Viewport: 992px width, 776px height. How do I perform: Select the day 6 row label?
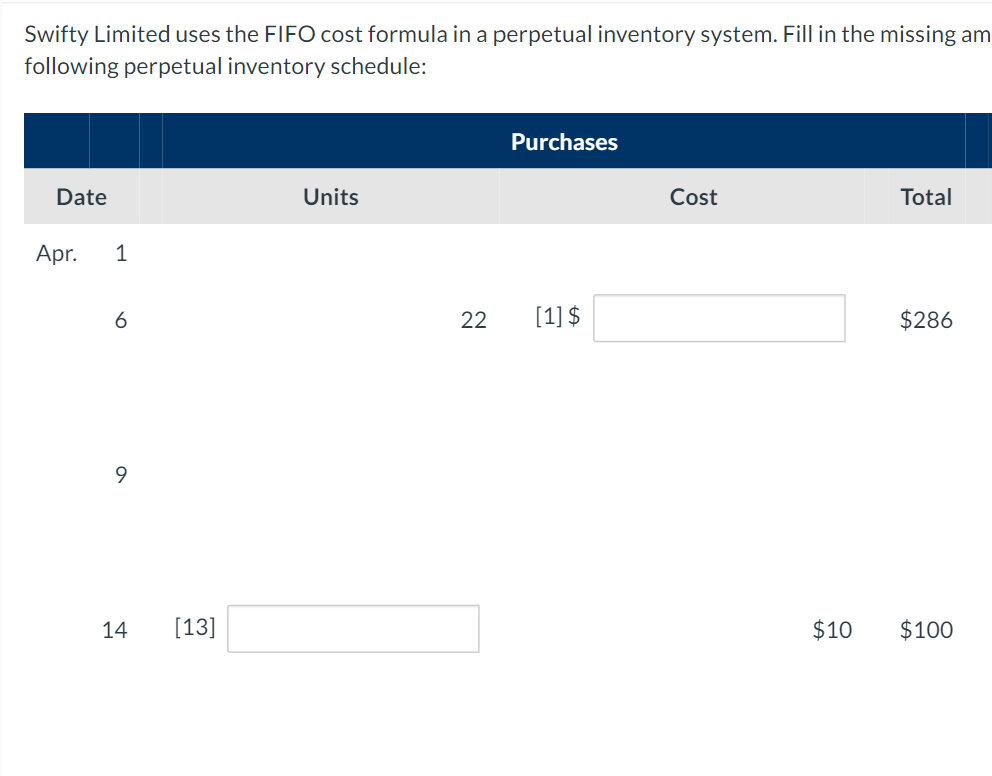pos(120,319)
